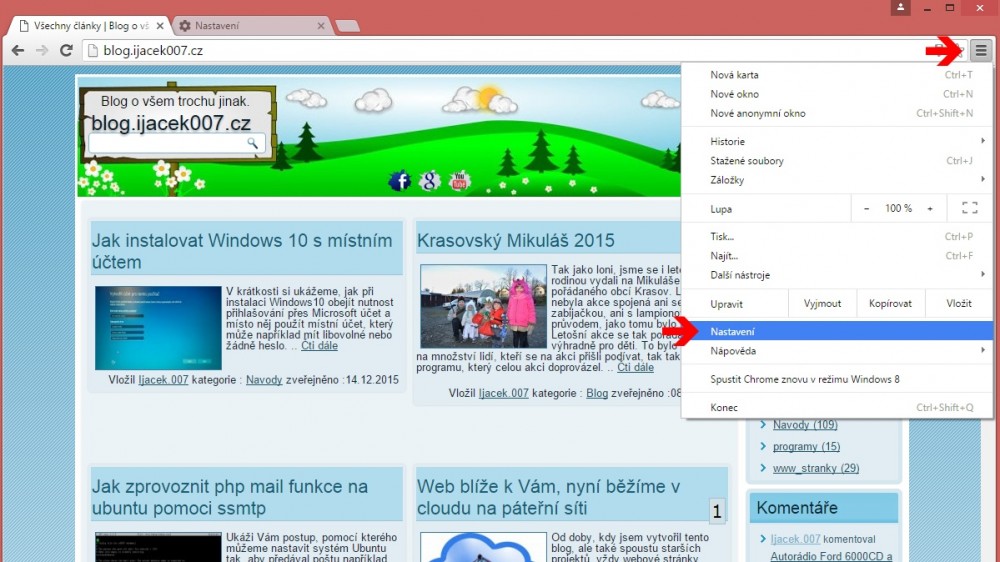Screen dimensions: 1000x562
Task: Open the blog's YouTube icon link
Action: click(x=460, y=181)
